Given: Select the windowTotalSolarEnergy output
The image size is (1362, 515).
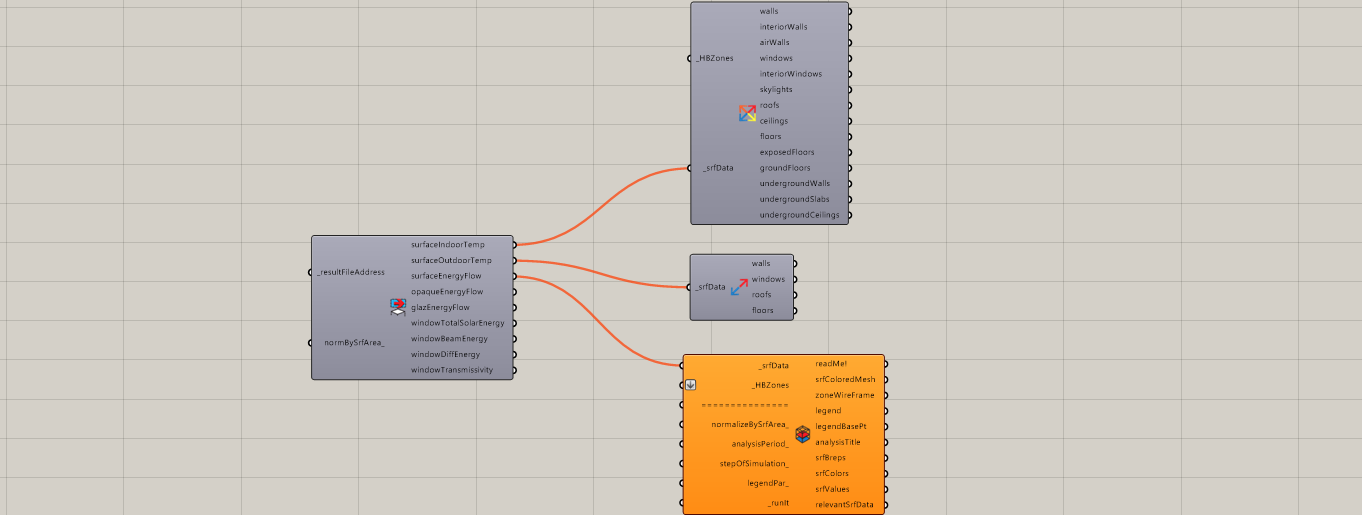Looking at the screenshot, I should click(458, 323).
